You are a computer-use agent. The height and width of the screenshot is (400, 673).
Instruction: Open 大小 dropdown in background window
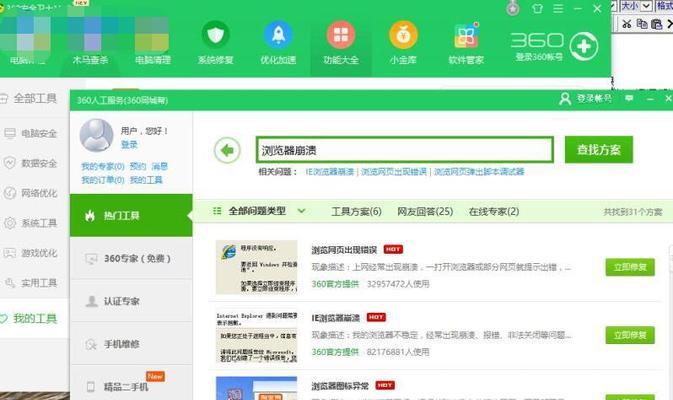point(636,6)
